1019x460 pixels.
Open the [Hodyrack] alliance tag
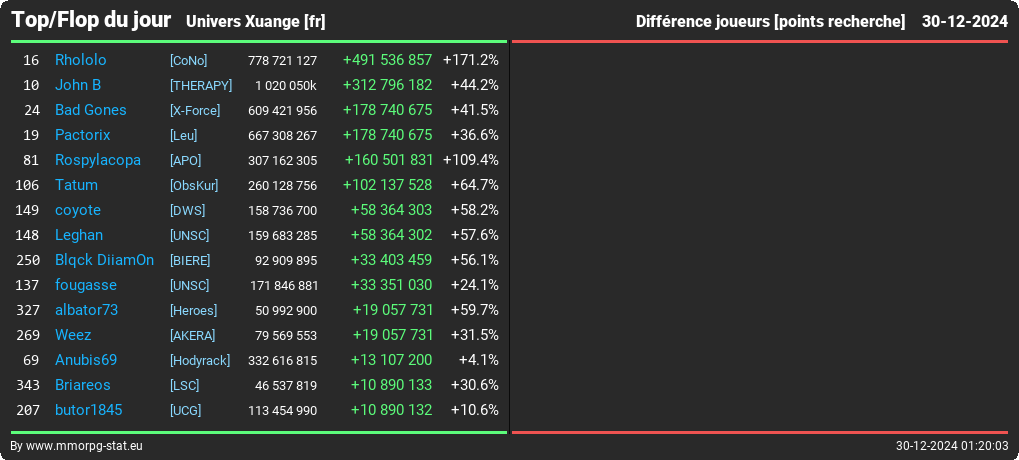pyautogui.click(x=200, y=361)
